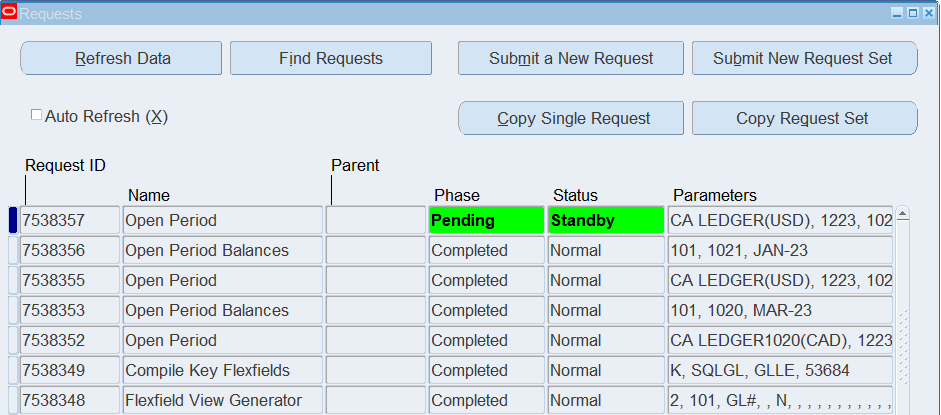The height and width of the screenshot is (415, 941).
Task: Click Request ID field 7538353
Action: click(x=70, y=310)
